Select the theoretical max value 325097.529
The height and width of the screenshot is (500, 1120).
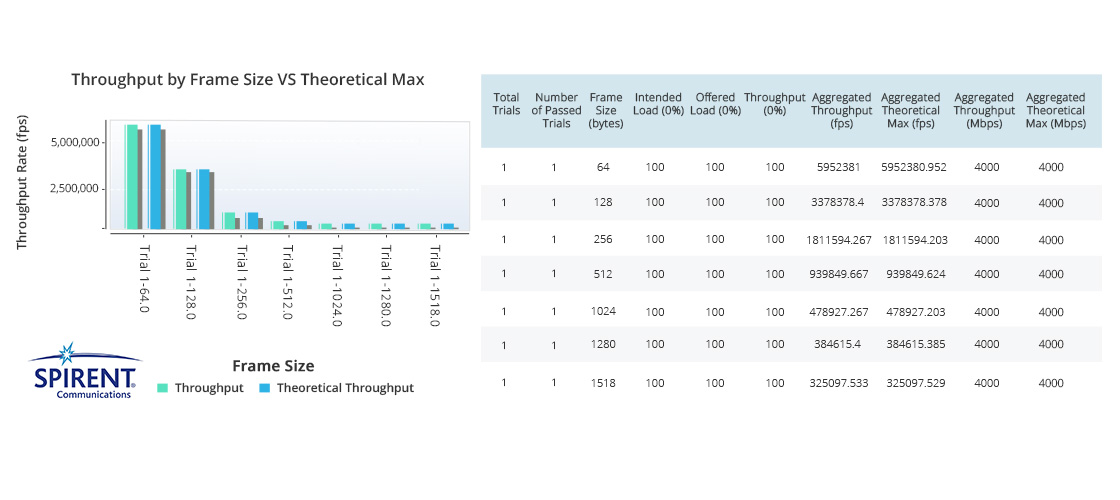916,383
